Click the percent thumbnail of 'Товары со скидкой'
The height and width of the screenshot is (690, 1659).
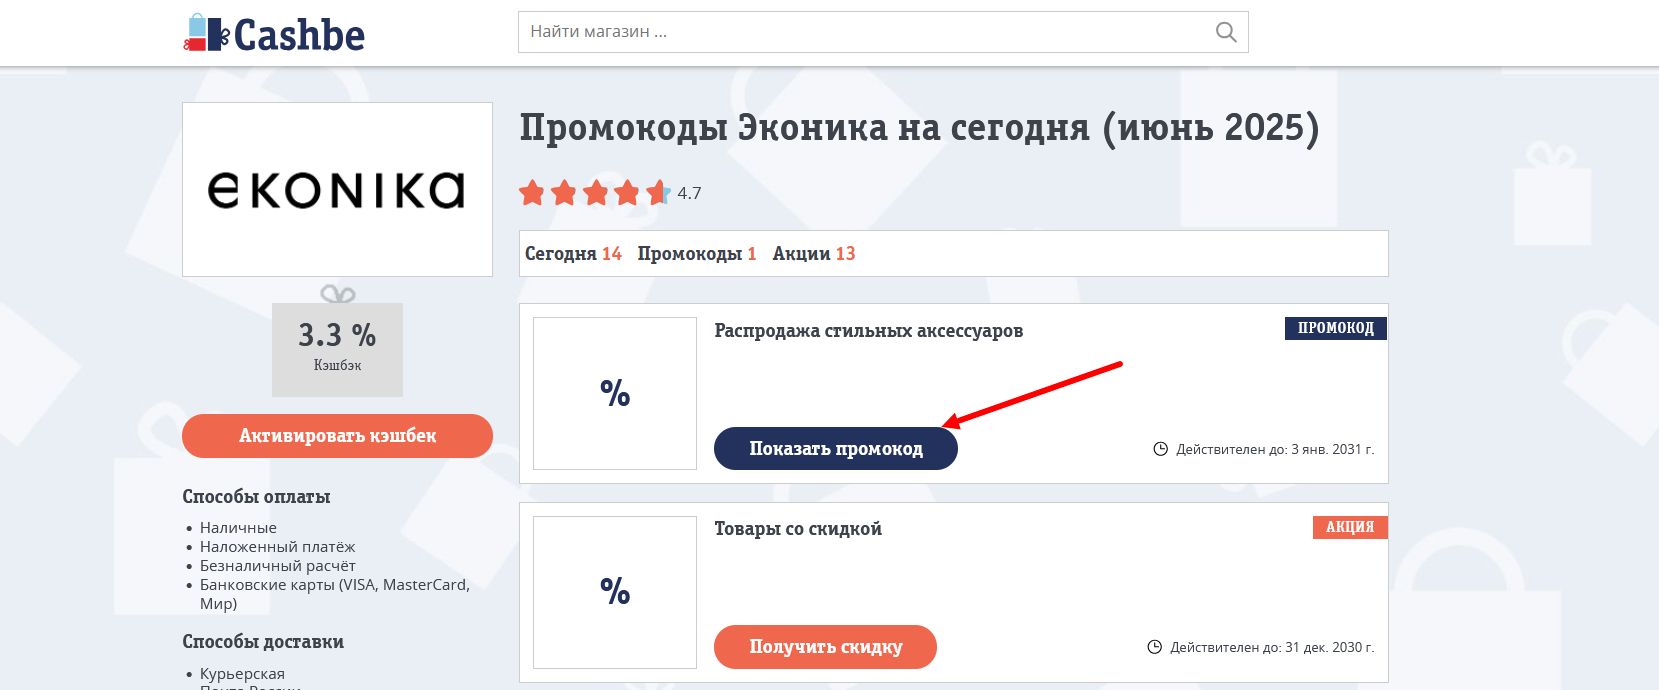(615, 592)
